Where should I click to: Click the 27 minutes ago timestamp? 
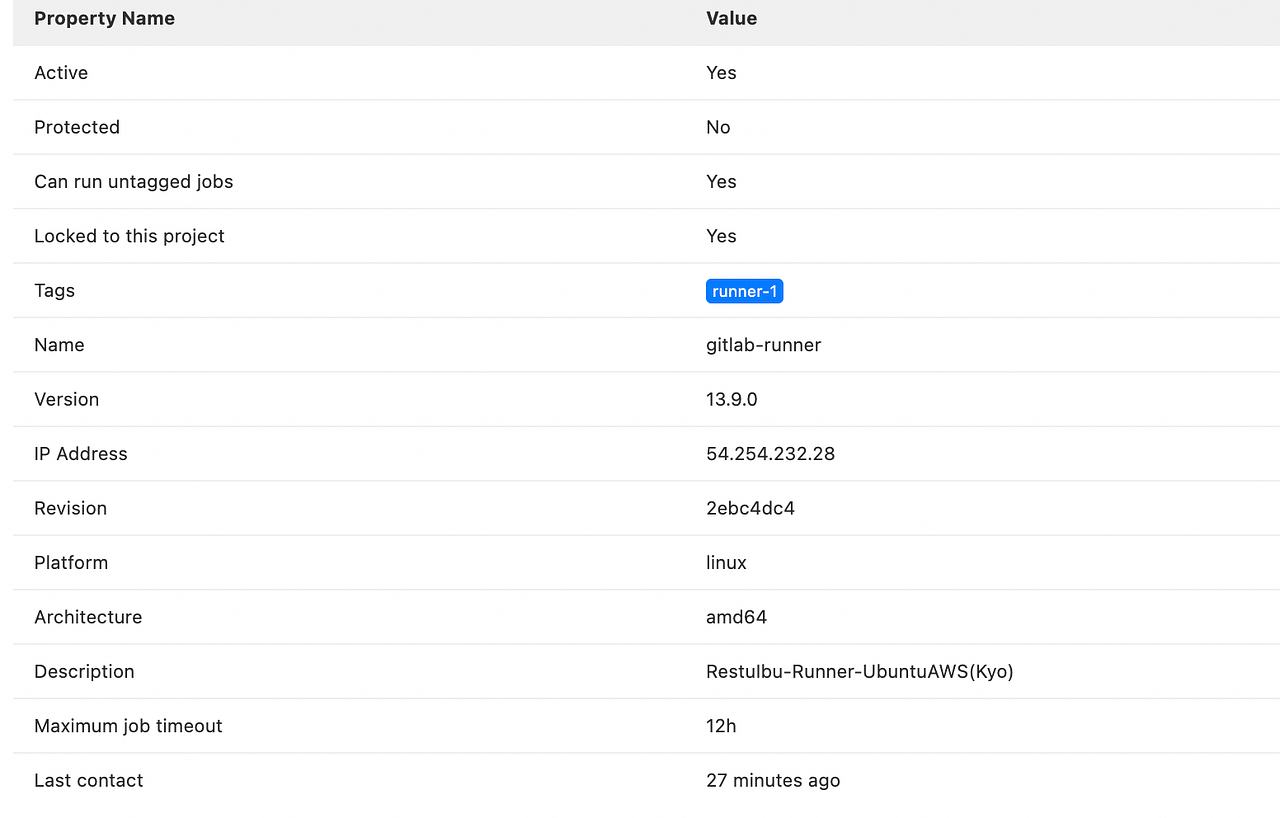point(773,780)
